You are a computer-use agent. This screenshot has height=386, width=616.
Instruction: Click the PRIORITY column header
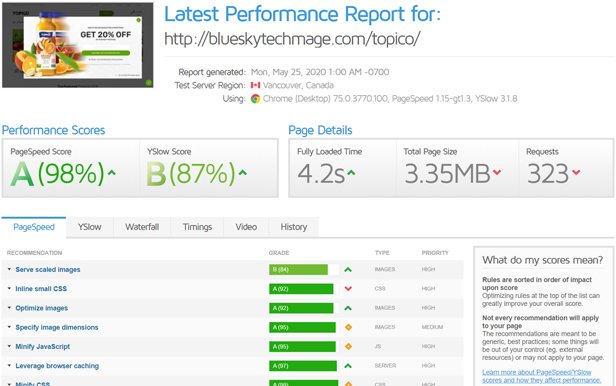pyautogui.click(x=435, y=253)
